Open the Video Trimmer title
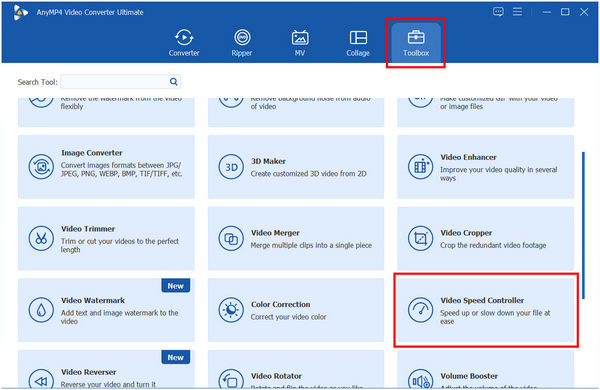 pos(88,228)
